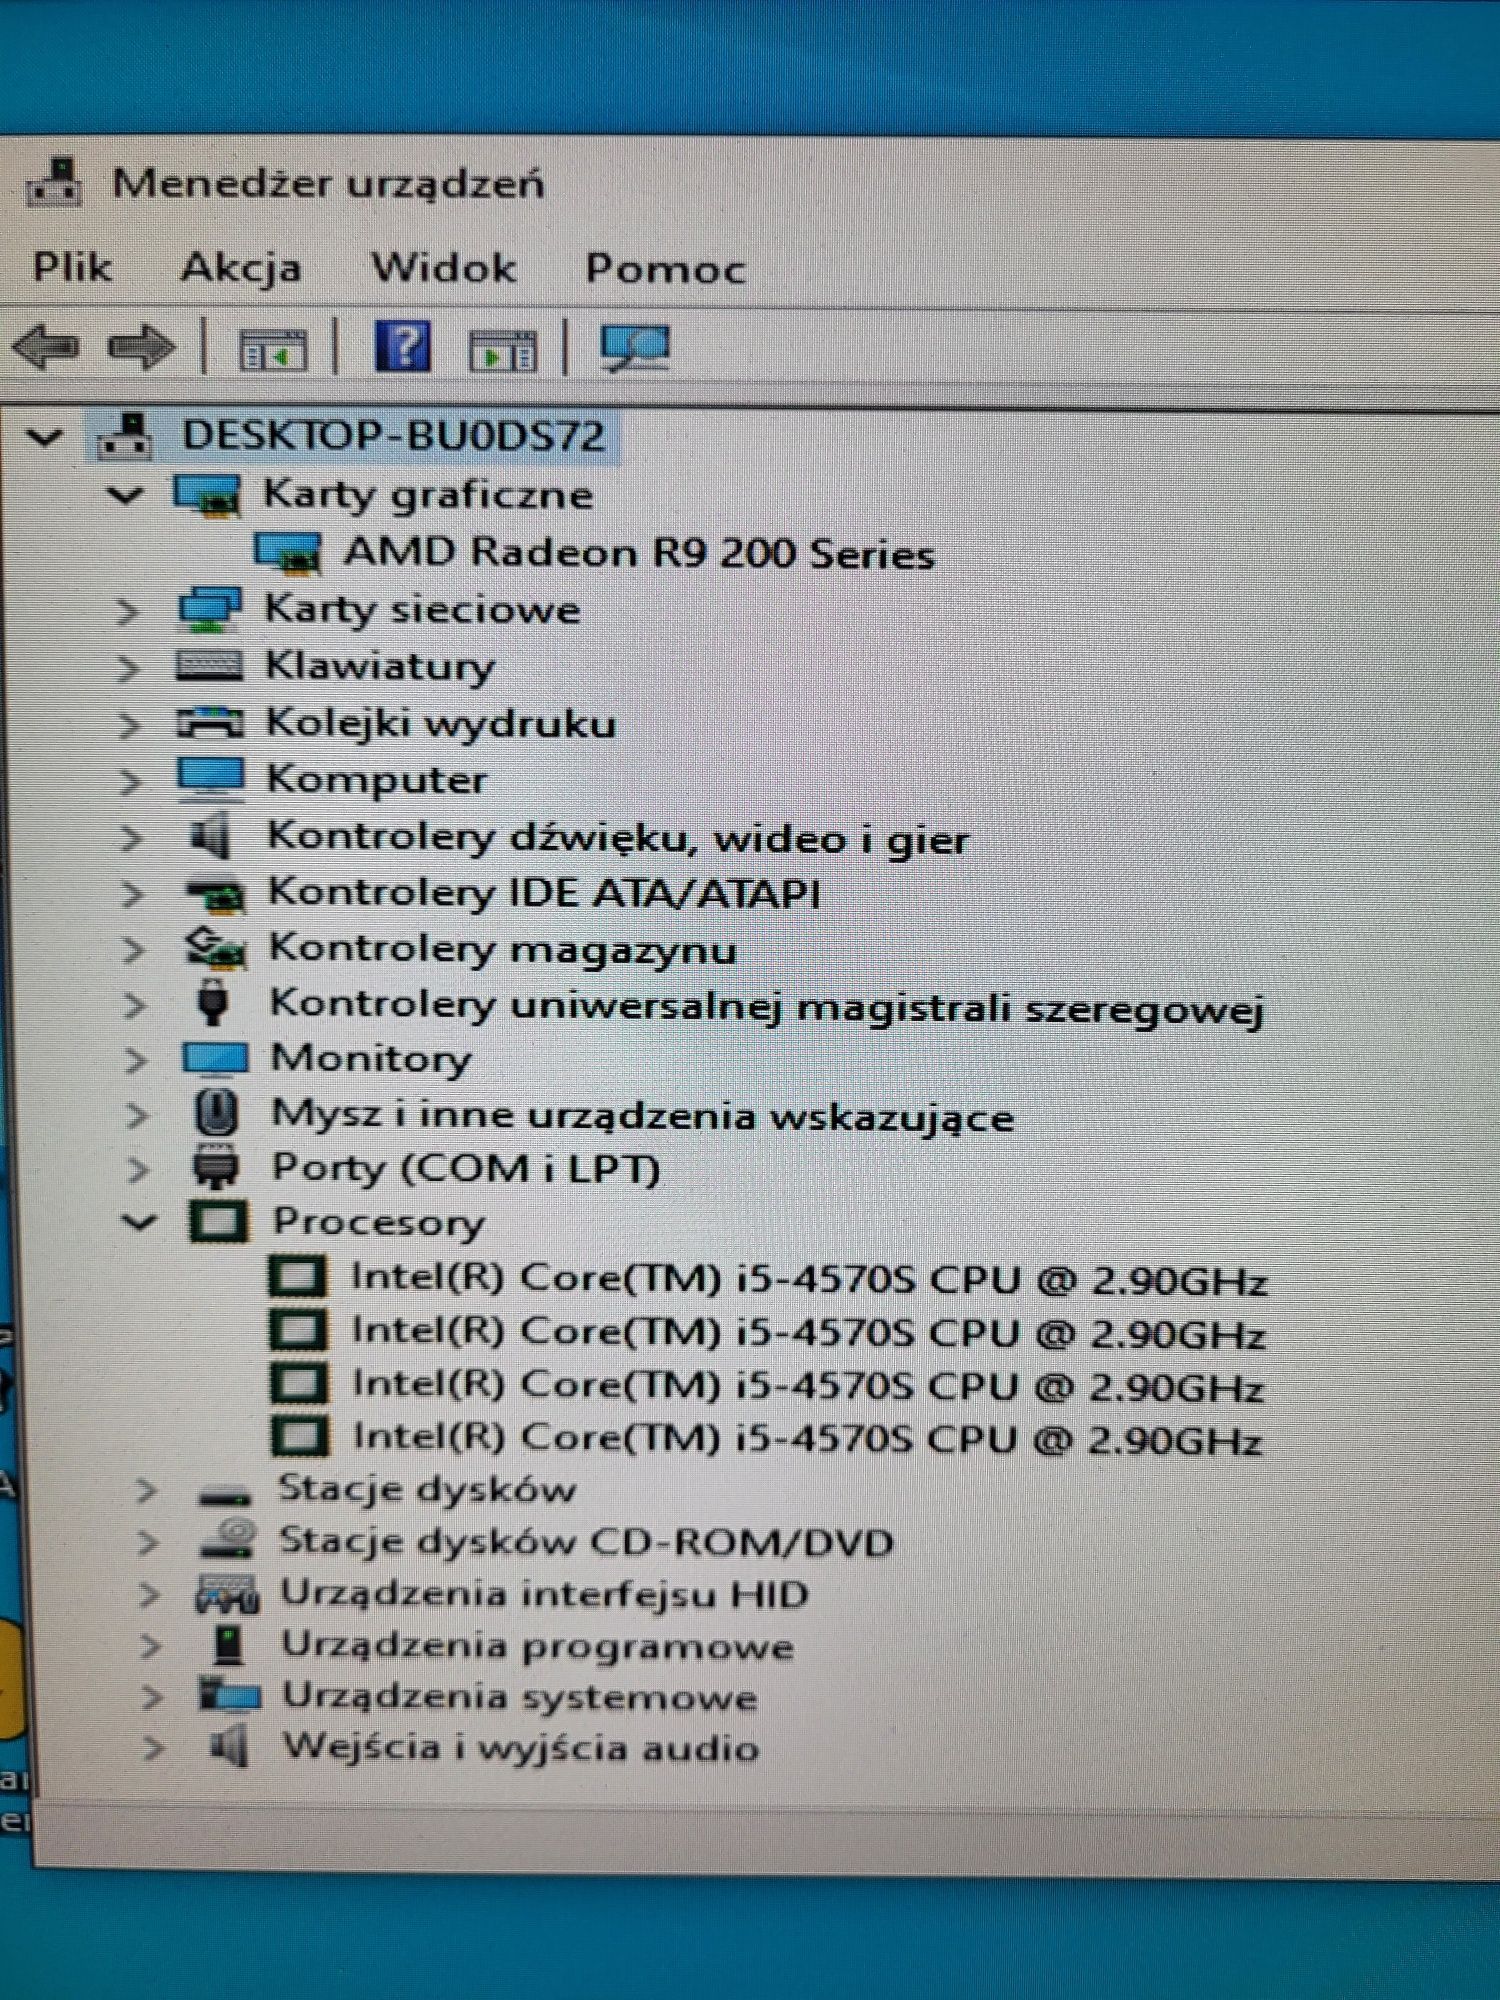
Task: Select Urządzenia programowe label
Action: [537, 1645]
